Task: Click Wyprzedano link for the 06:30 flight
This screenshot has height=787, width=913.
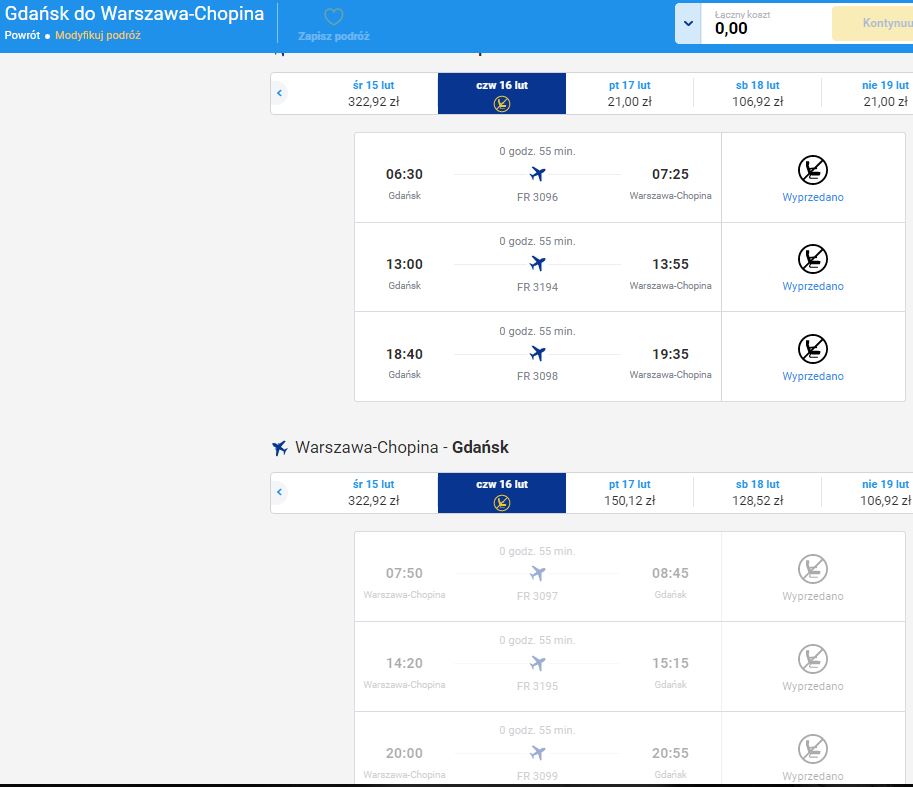Action: coord(813,197)
